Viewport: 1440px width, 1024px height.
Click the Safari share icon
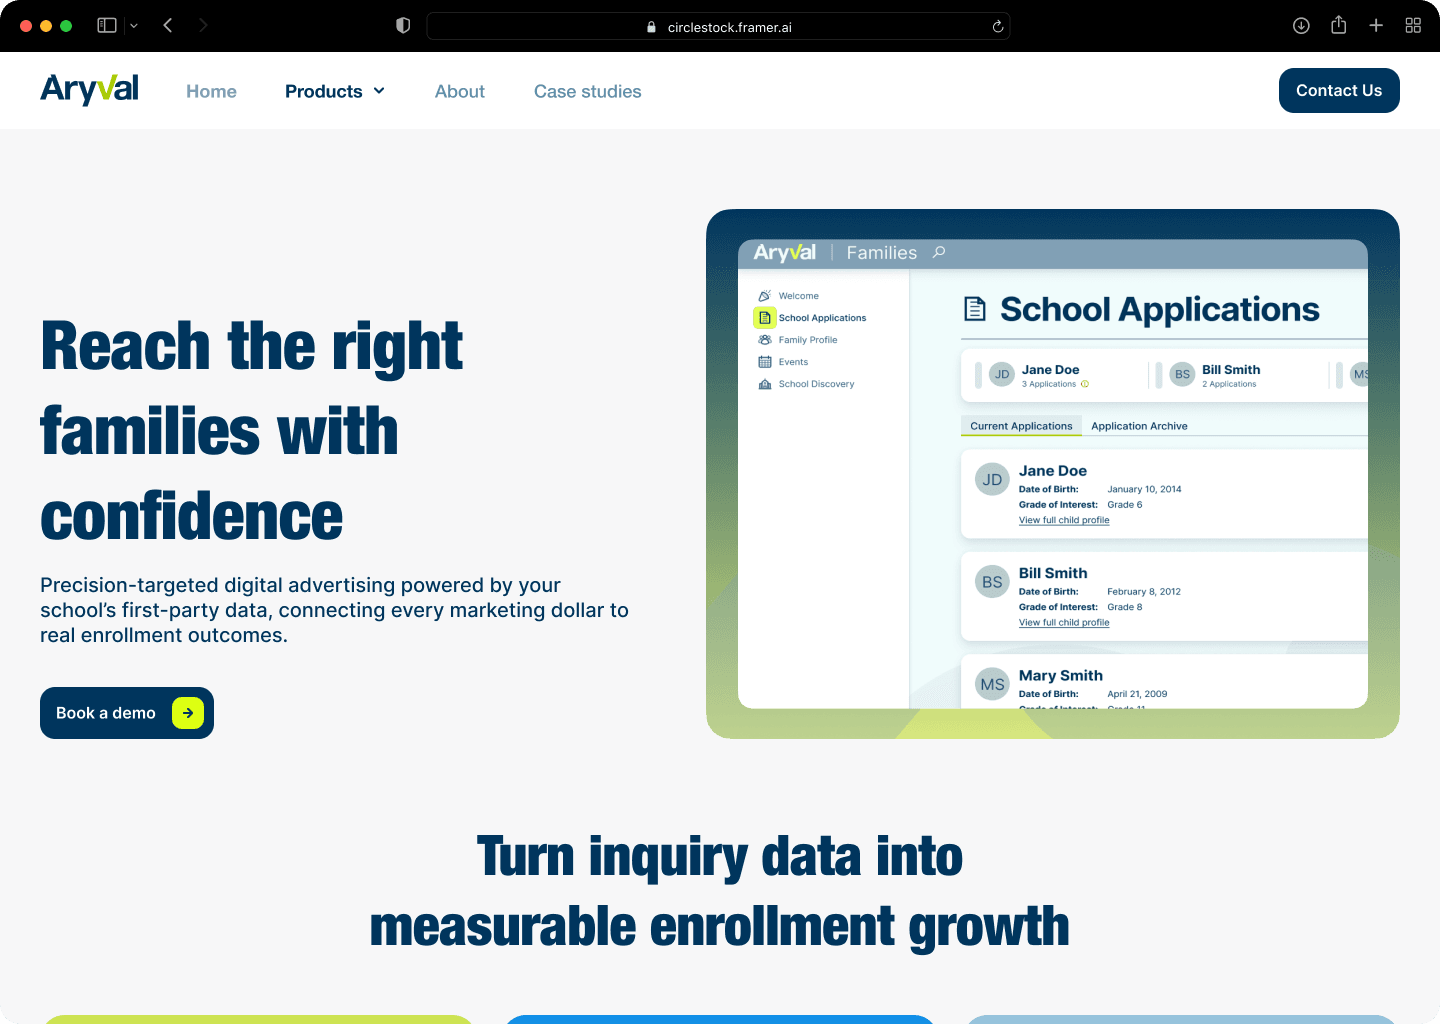(x=1339, y=25)
